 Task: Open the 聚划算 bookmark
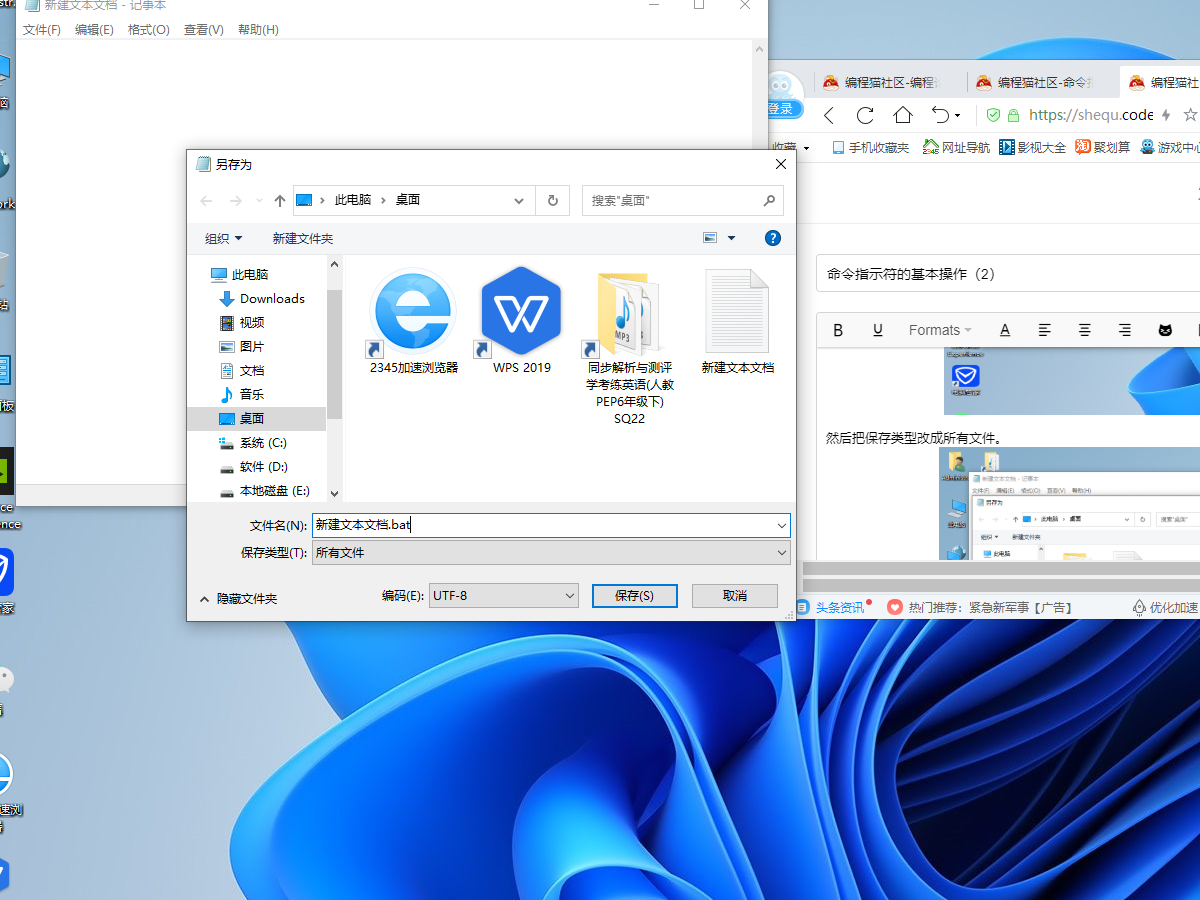[1103, 147]
